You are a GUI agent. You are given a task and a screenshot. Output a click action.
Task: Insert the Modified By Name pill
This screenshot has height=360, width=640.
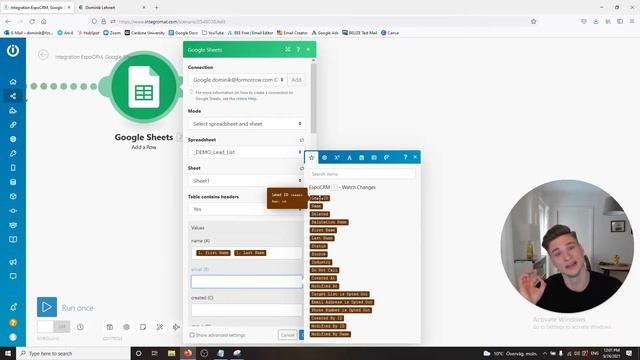coord(330,334)
